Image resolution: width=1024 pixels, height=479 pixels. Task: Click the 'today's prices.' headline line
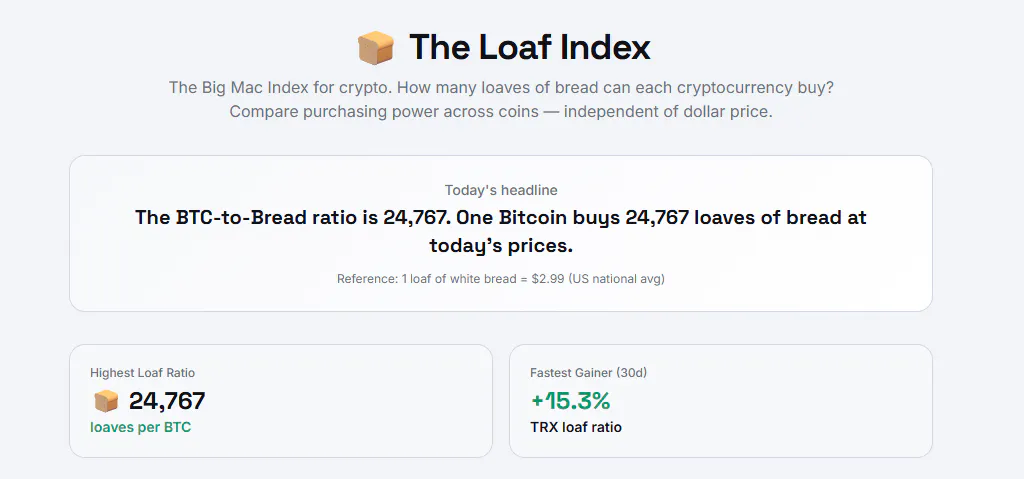click(501, 246)
